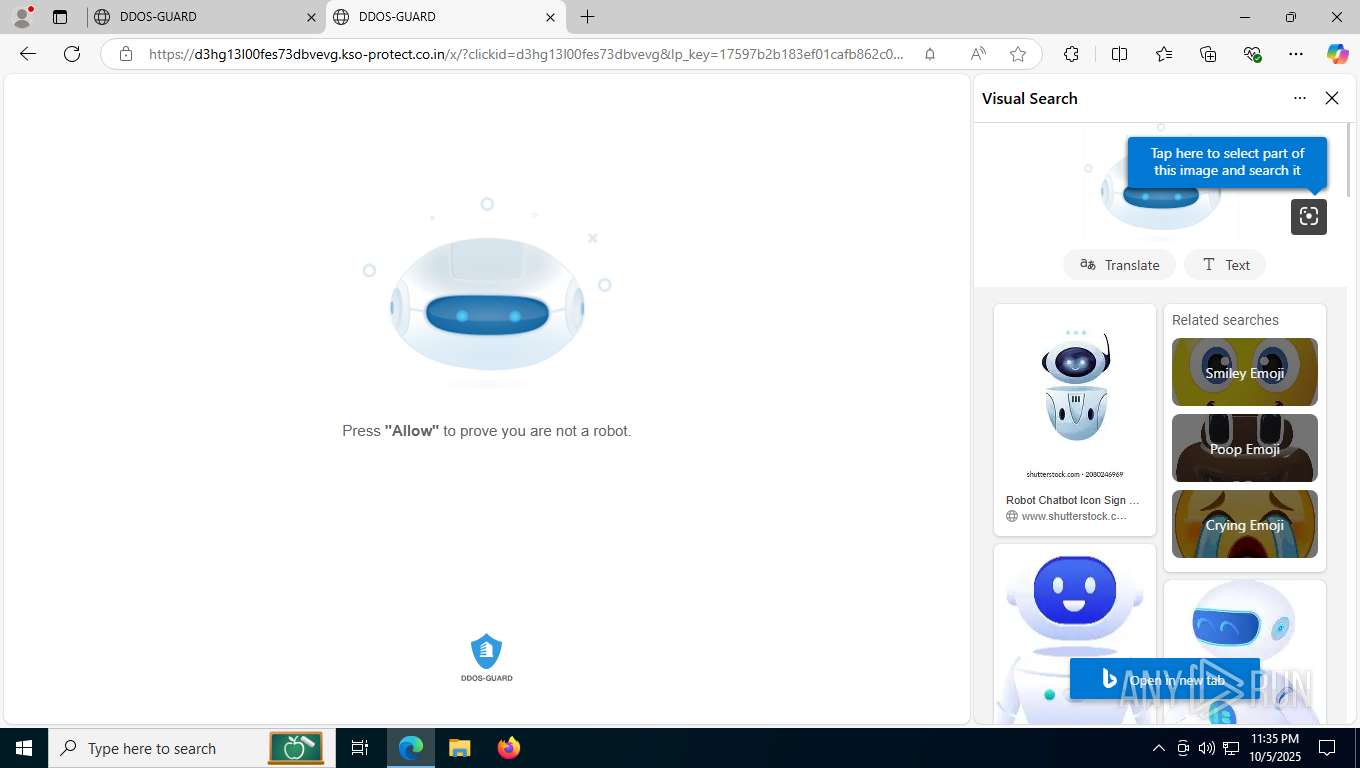The image size is (1360, 768).
Task: Open the www.shutterstock.com source link
Action: coord(1067,516)
